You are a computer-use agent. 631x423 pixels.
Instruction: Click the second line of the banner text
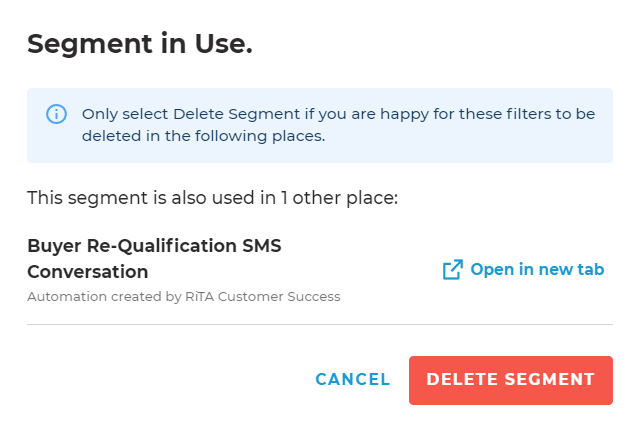(x=204, y=136)
